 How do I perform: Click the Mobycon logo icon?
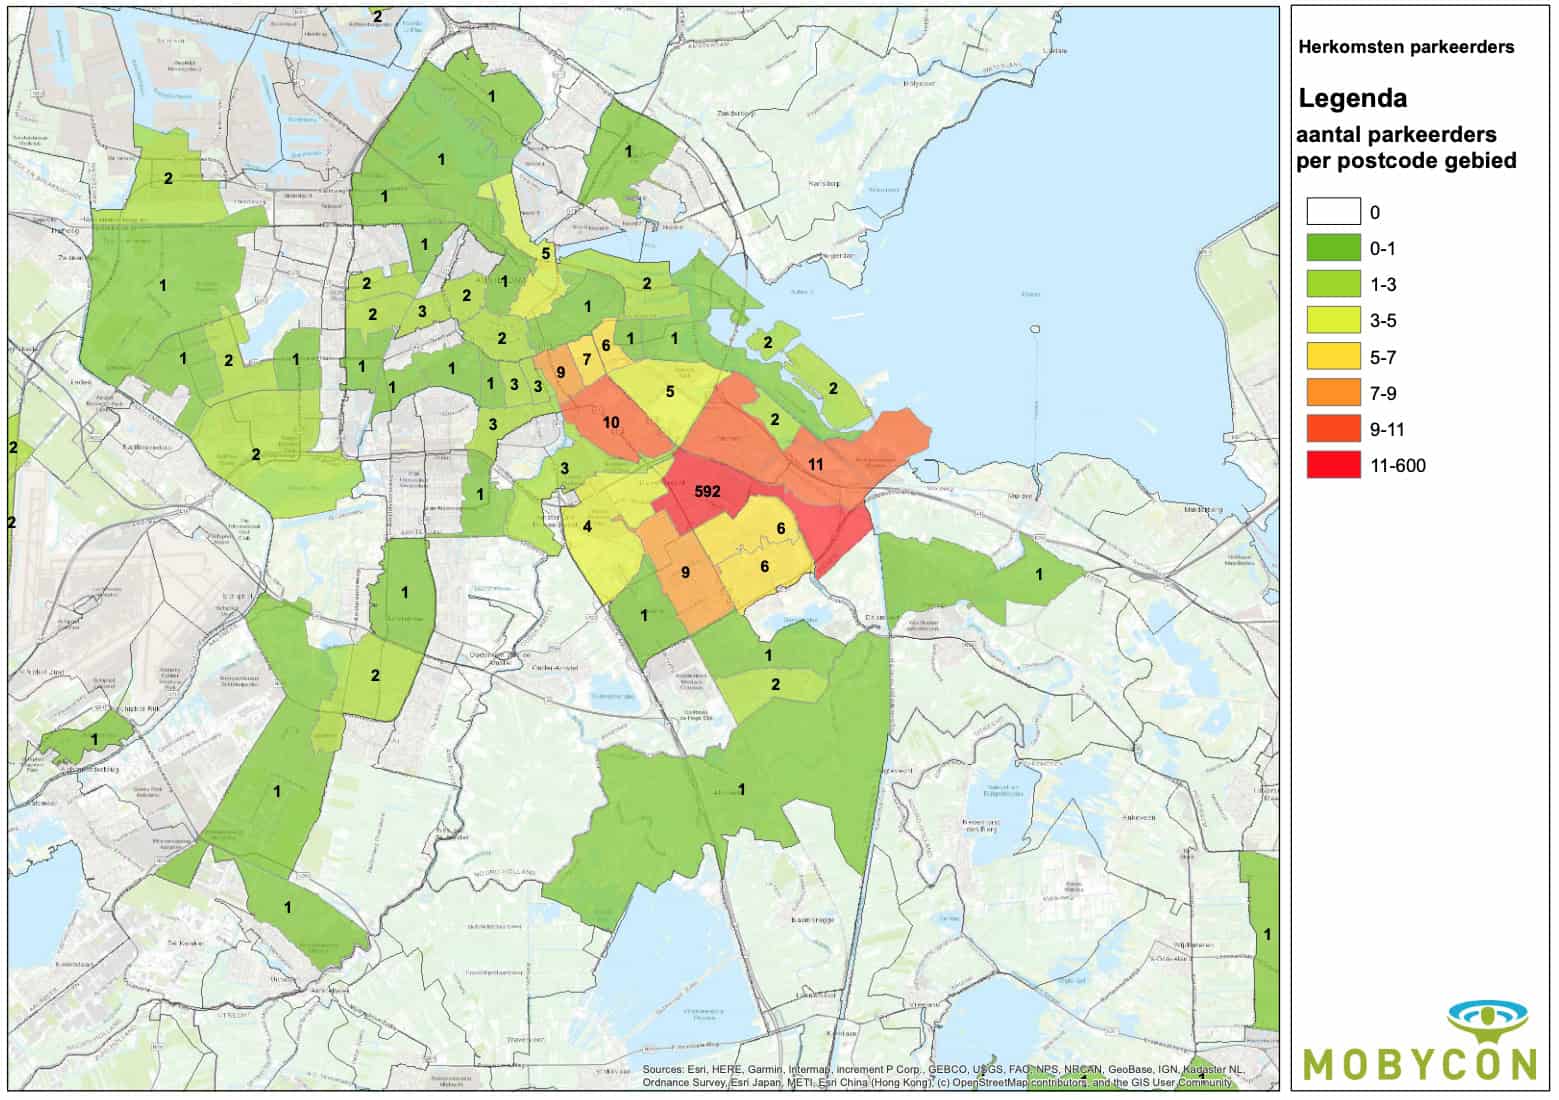click(1485, 1021)
